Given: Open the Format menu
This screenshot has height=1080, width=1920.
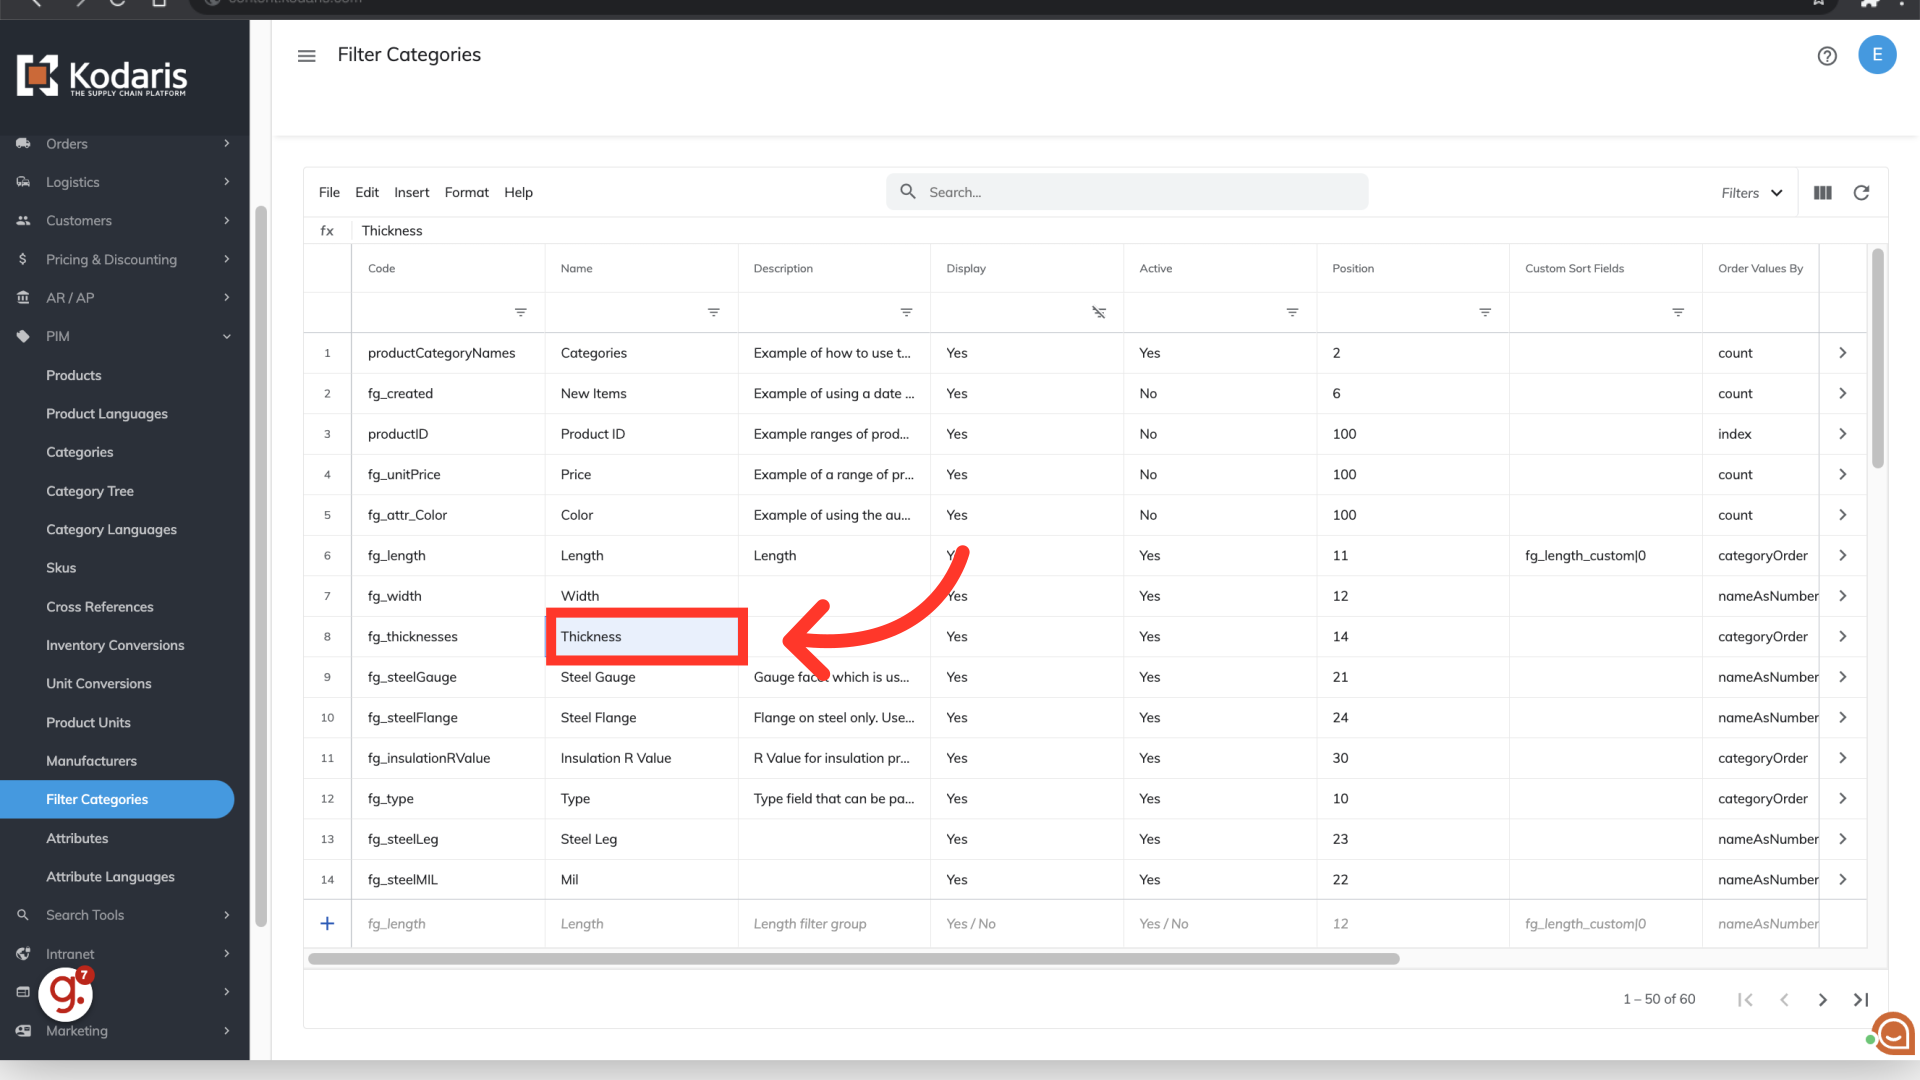Looking at the screenshot, I should coord(466,193).
